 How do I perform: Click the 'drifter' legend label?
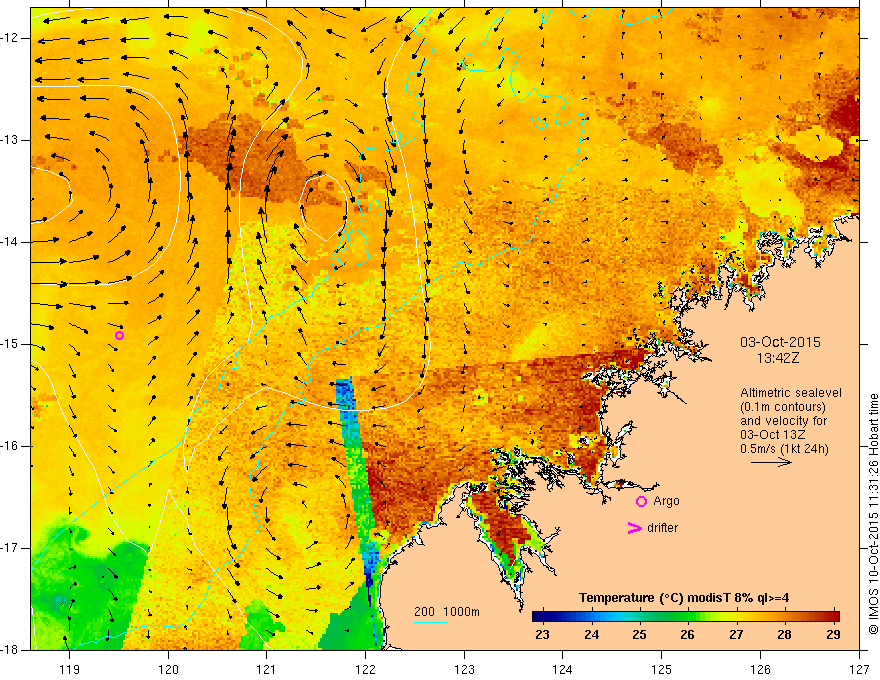pyautogui.click(x=662, y=528)
